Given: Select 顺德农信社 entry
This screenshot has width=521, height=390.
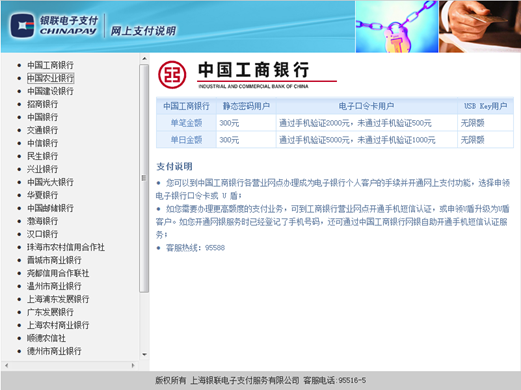Looking at the screenshot, I should 46,338.
